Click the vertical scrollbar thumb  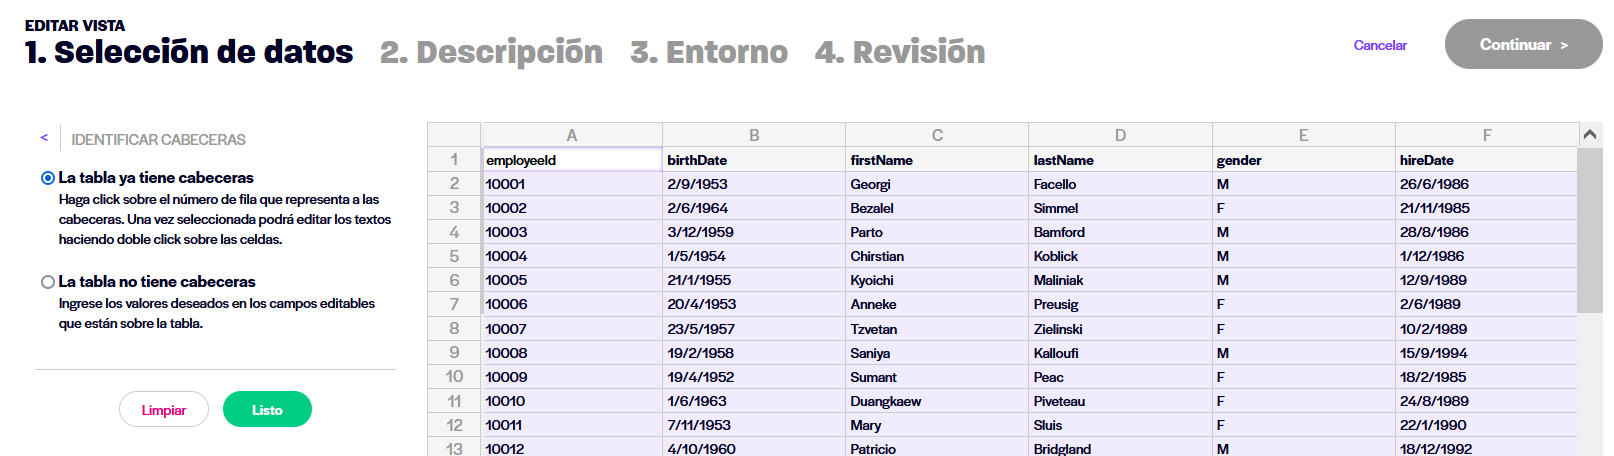[x=1590, y=230]
